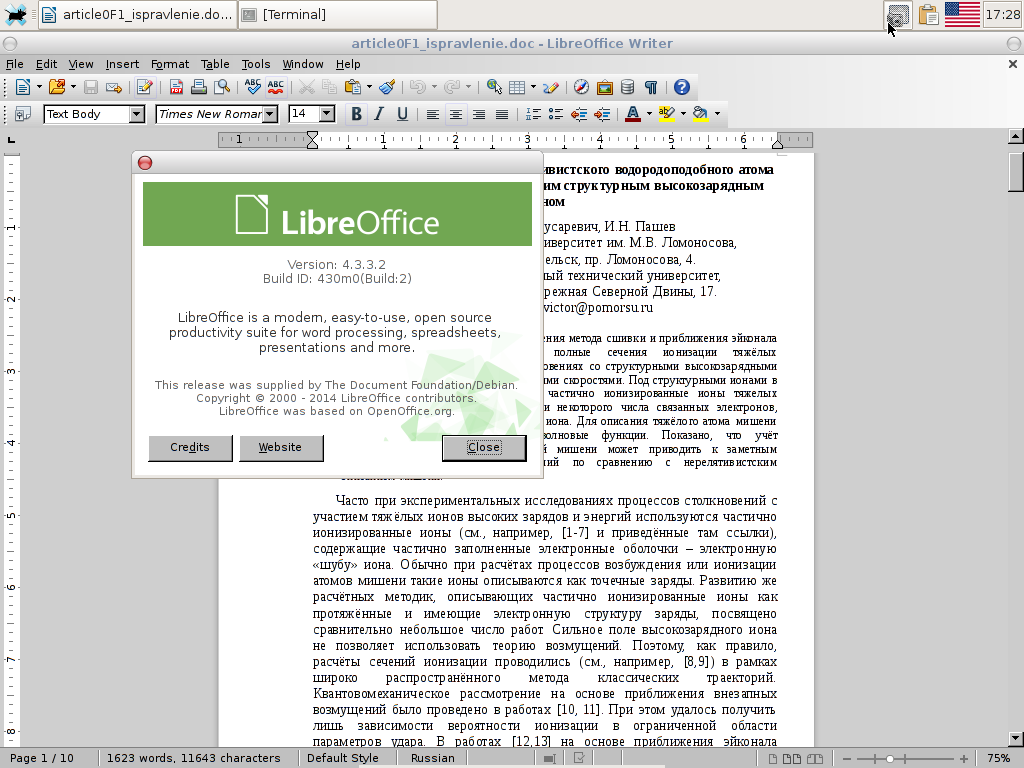Increase paragraph indent
Screen dimensions: 1024x768
[x=602, y=114]
